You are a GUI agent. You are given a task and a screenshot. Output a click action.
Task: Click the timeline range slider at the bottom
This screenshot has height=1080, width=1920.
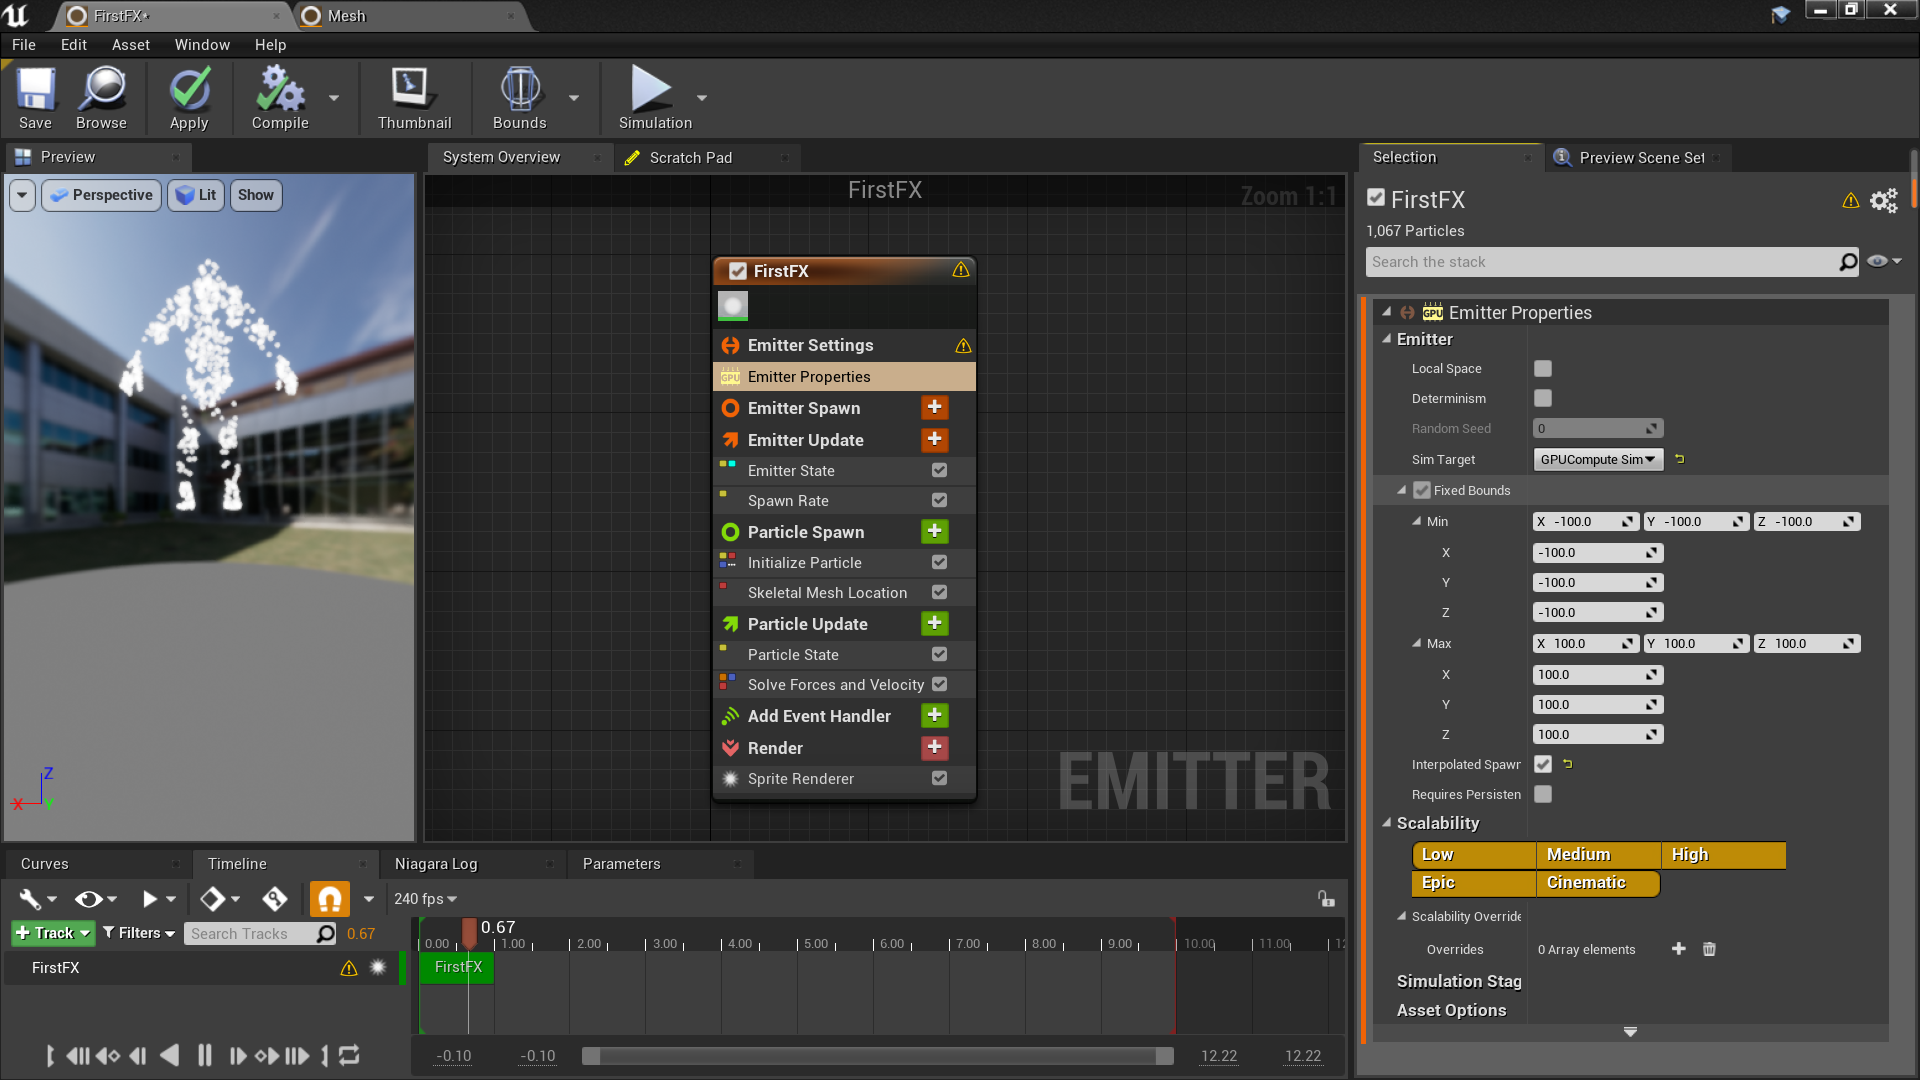point(878,1055)
